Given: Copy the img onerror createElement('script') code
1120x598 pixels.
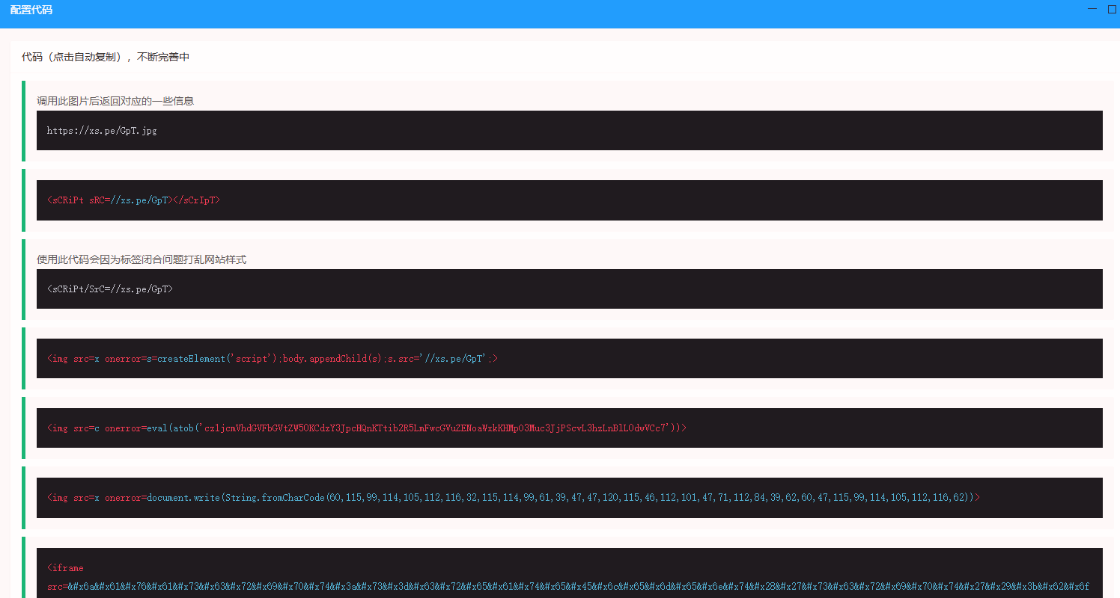Looking at the screenshot, I should coord(569,359).
